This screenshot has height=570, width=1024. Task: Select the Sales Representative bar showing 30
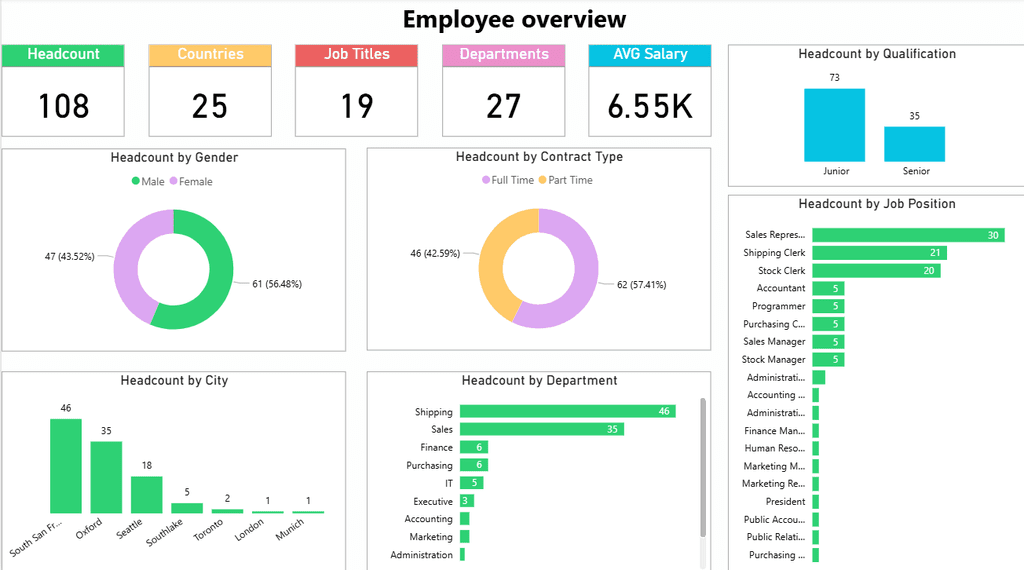pos(907,235)
